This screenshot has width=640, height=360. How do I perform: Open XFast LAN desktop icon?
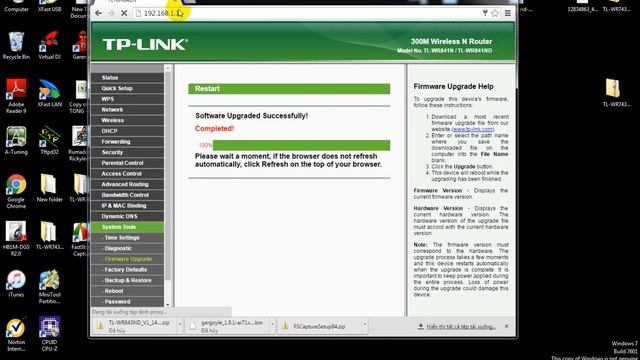(x=49, y=93)
